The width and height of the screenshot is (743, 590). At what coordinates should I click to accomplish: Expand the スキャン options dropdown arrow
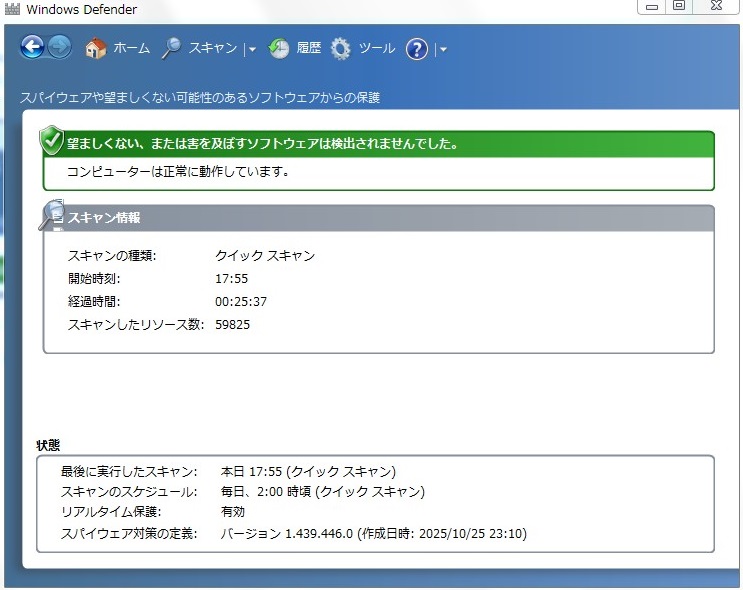tap(253, 49)
